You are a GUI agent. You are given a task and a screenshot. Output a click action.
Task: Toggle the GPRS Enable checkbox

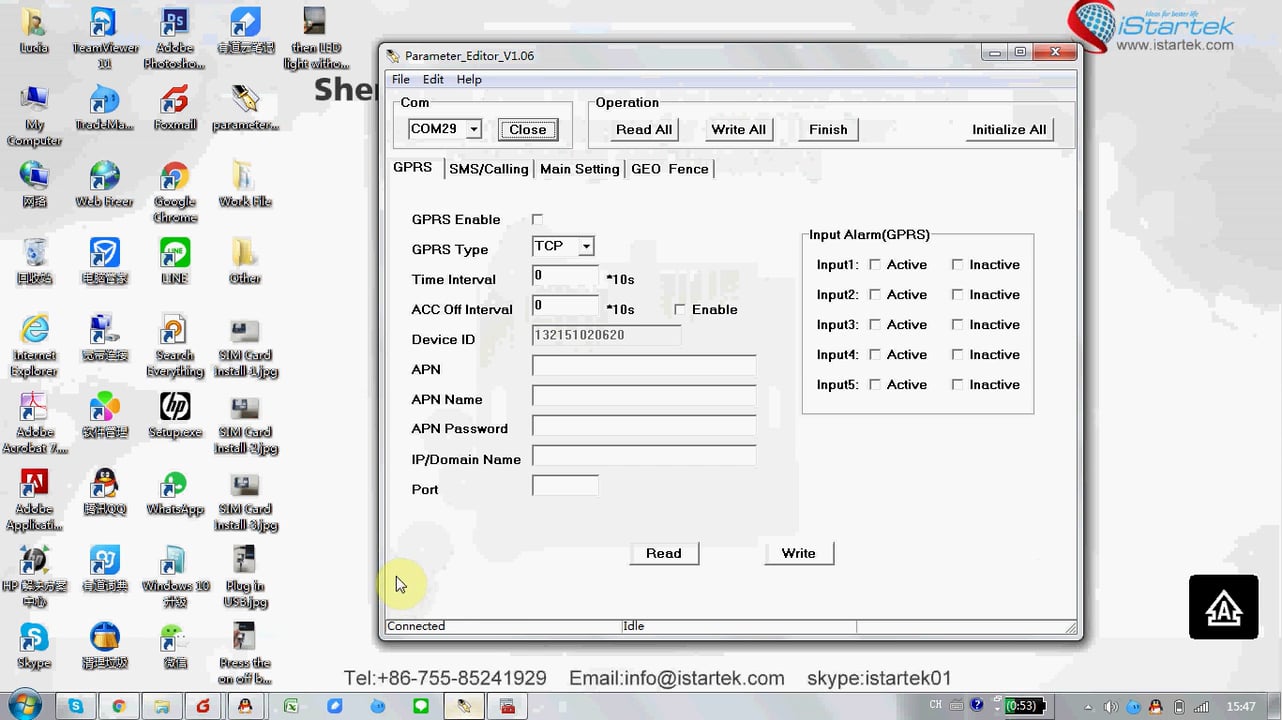tap(537, 219)
